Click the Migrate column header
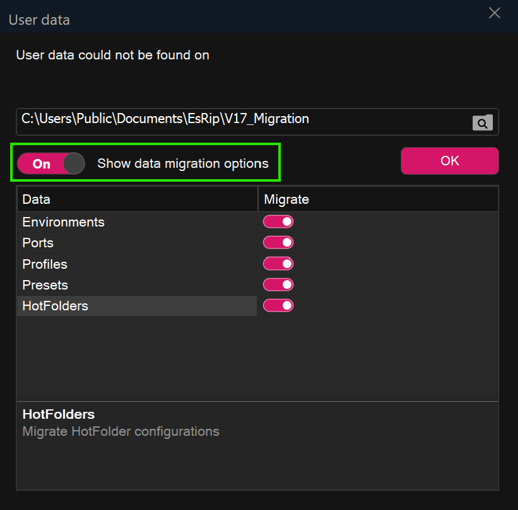 click(378, 199)
